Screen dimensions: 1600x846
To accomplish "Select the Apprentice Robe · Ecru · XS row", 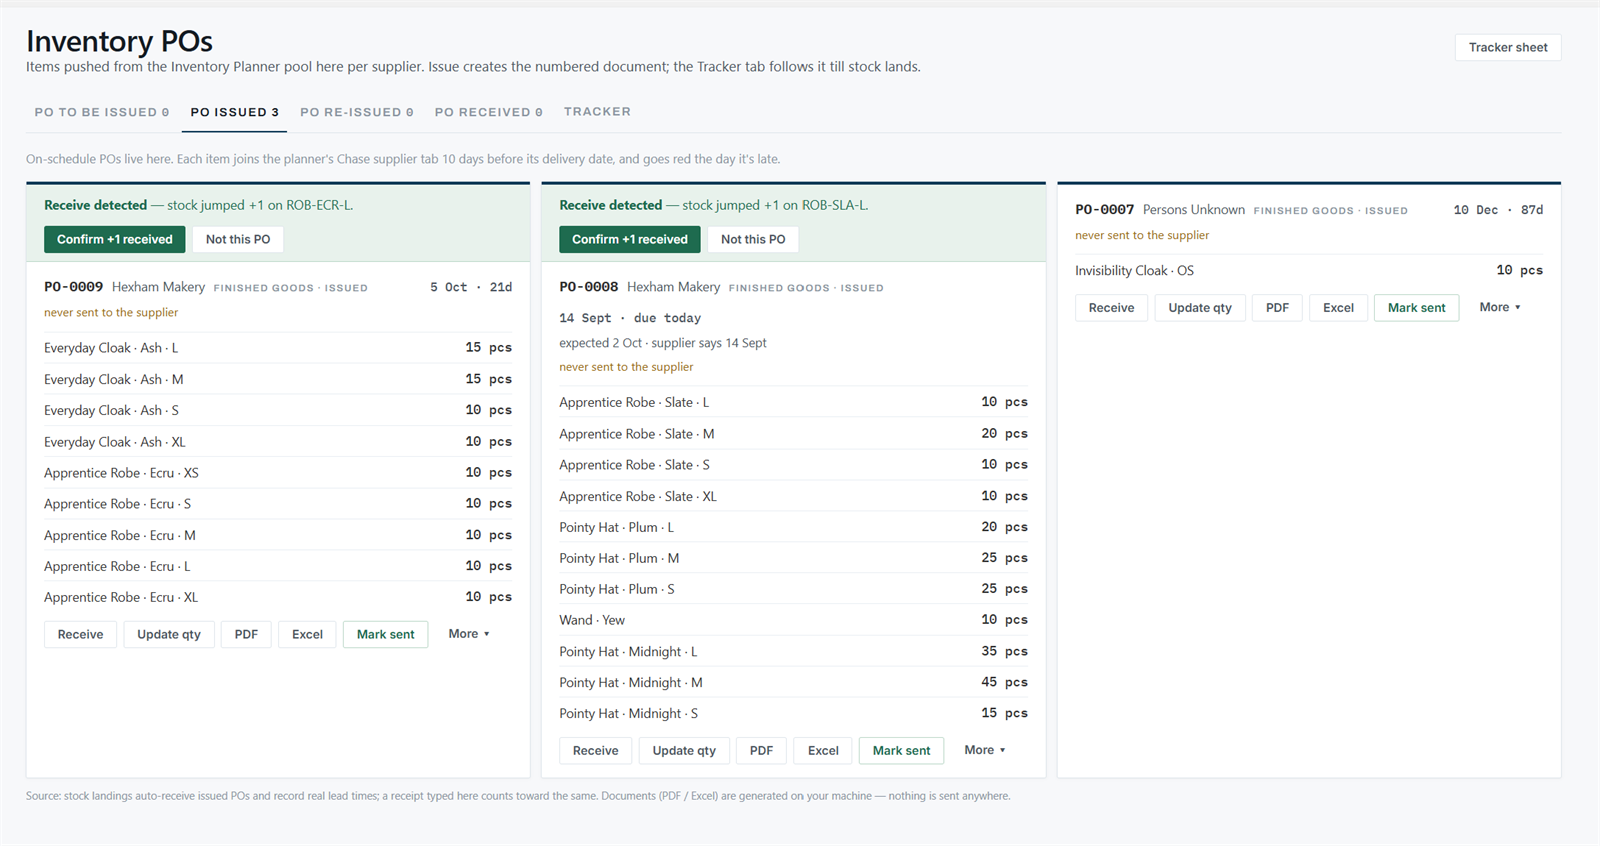I will coord(278,473).
